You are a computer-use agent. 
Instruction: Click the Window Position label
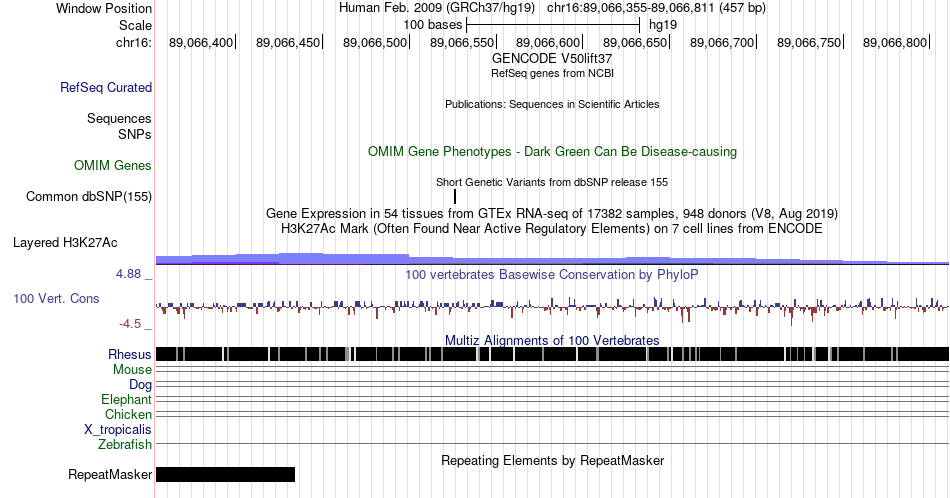coord(104,8)
